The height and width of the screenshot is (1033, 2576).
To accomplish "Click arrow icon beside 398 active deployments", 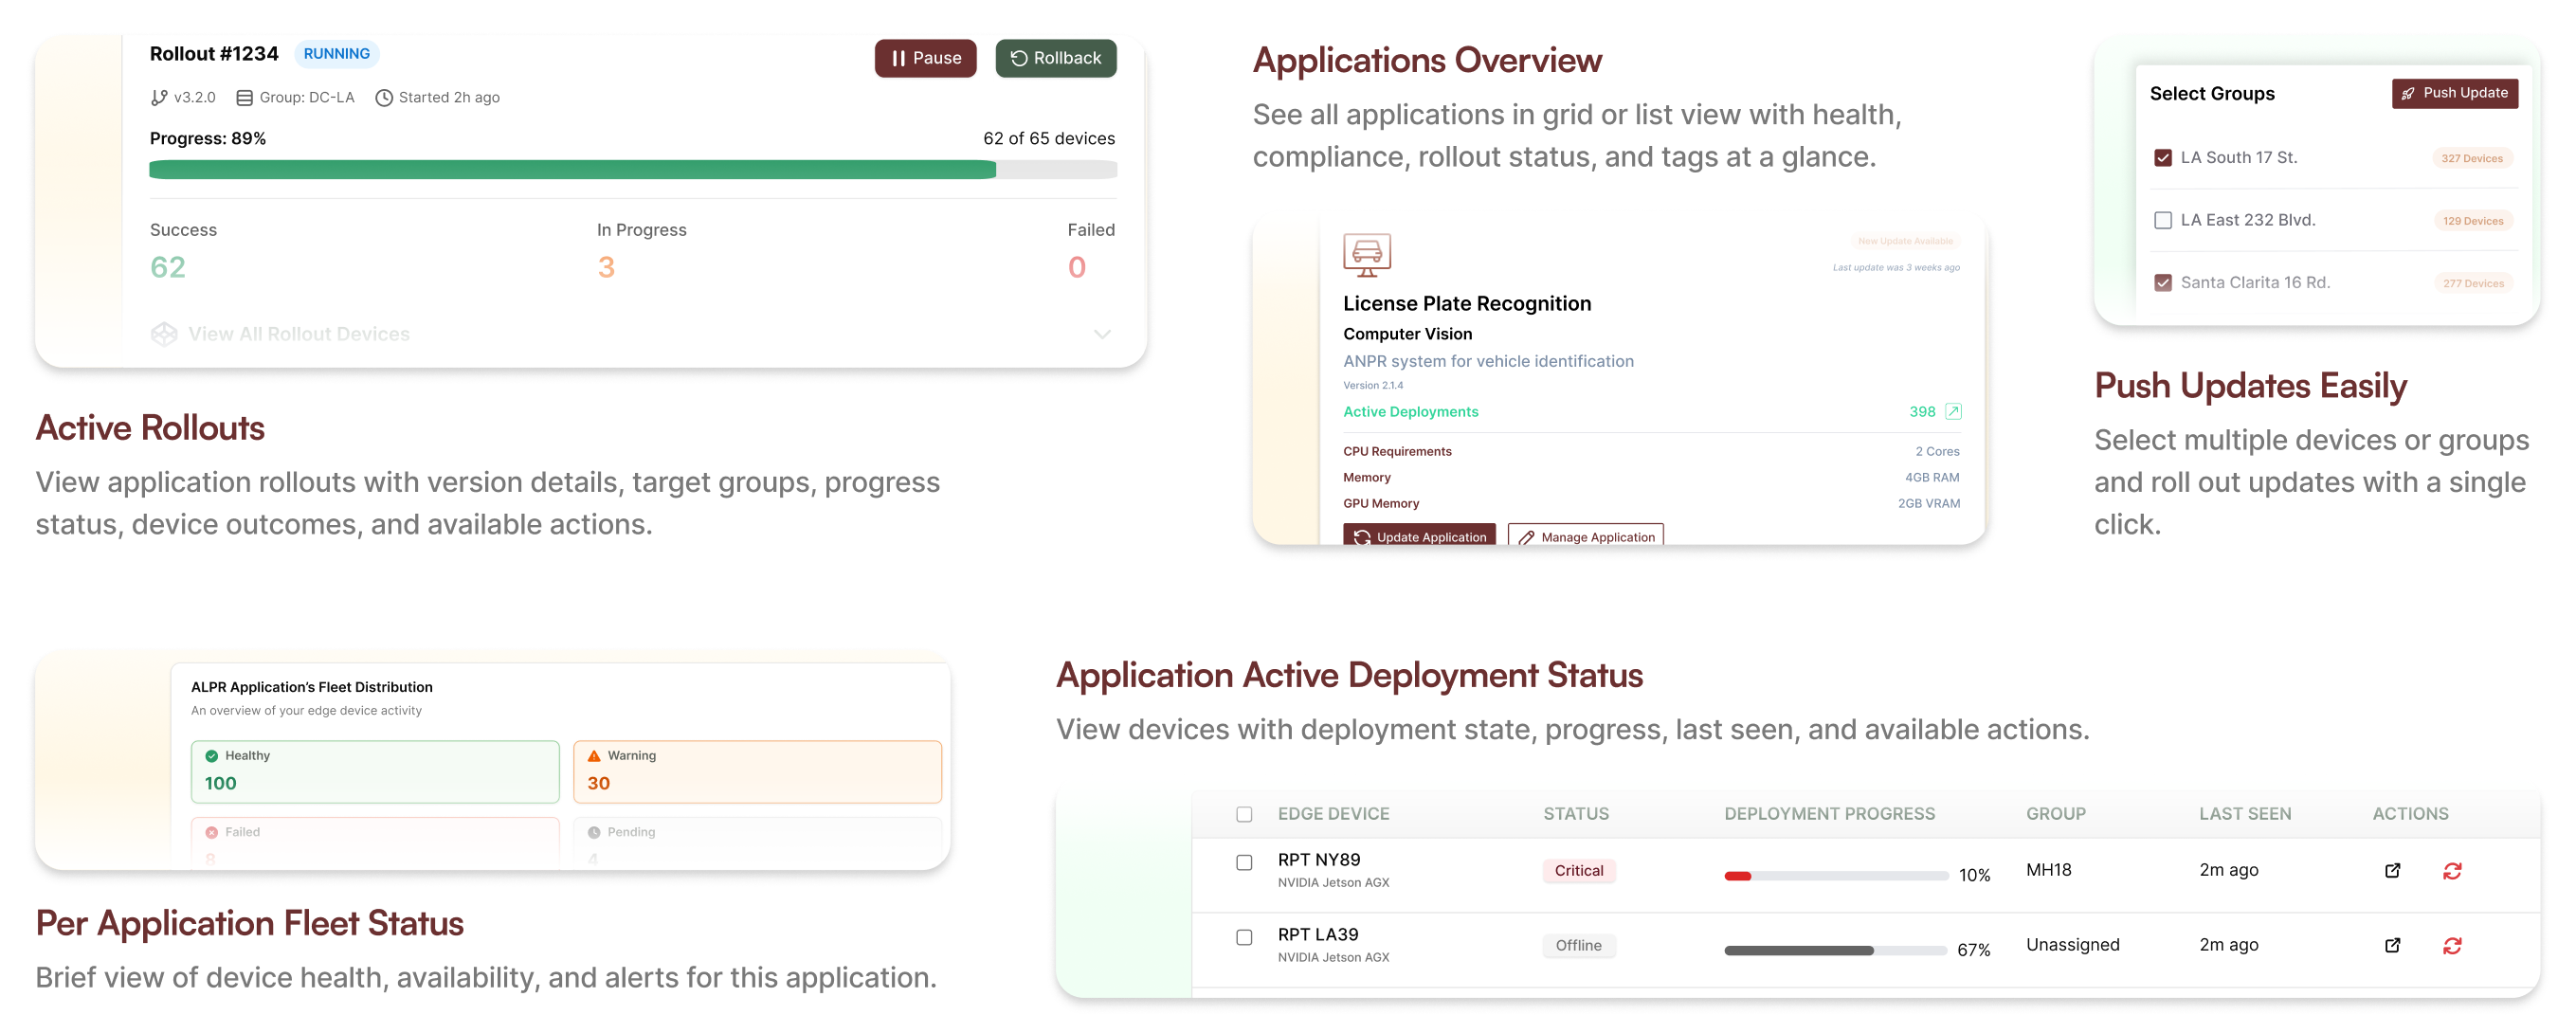I will click(x=1953, y=411).
